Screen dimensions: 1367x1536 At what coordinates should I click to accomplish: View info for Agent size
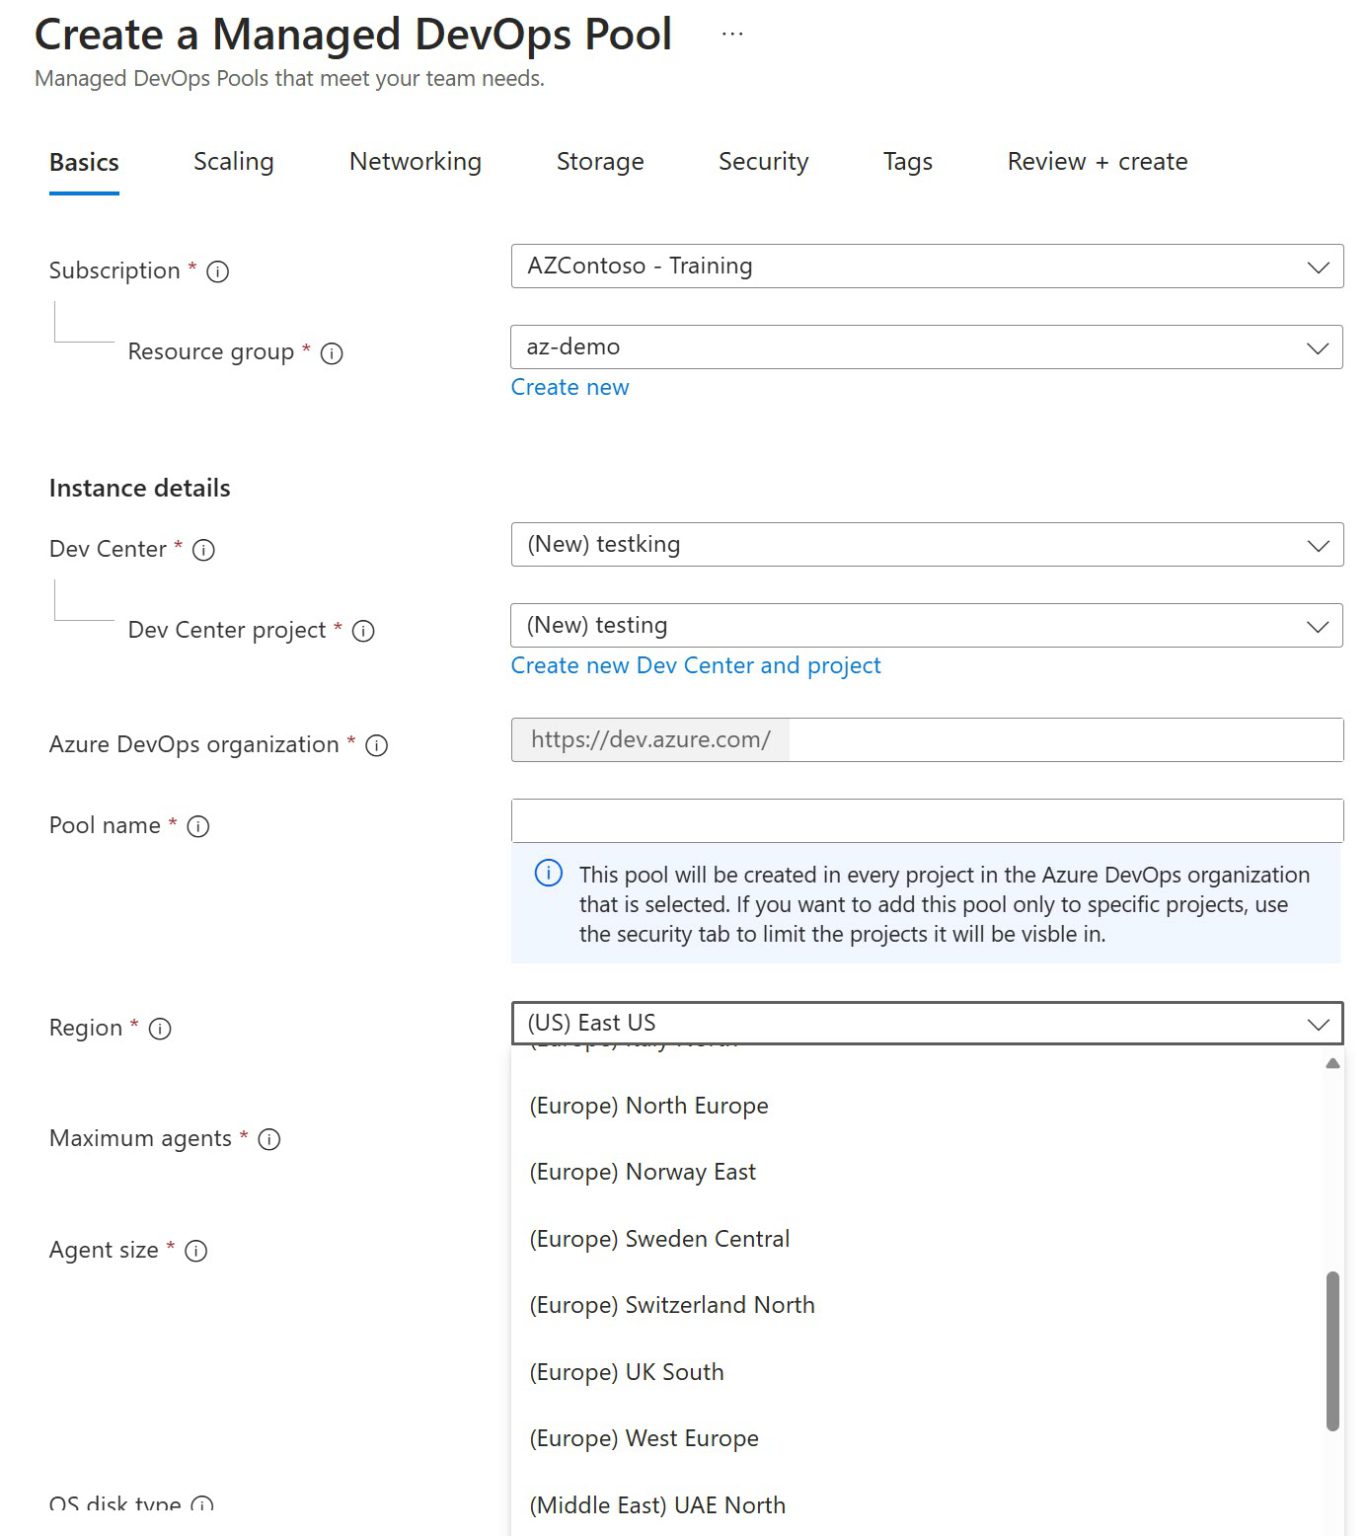pos(197,1251)
